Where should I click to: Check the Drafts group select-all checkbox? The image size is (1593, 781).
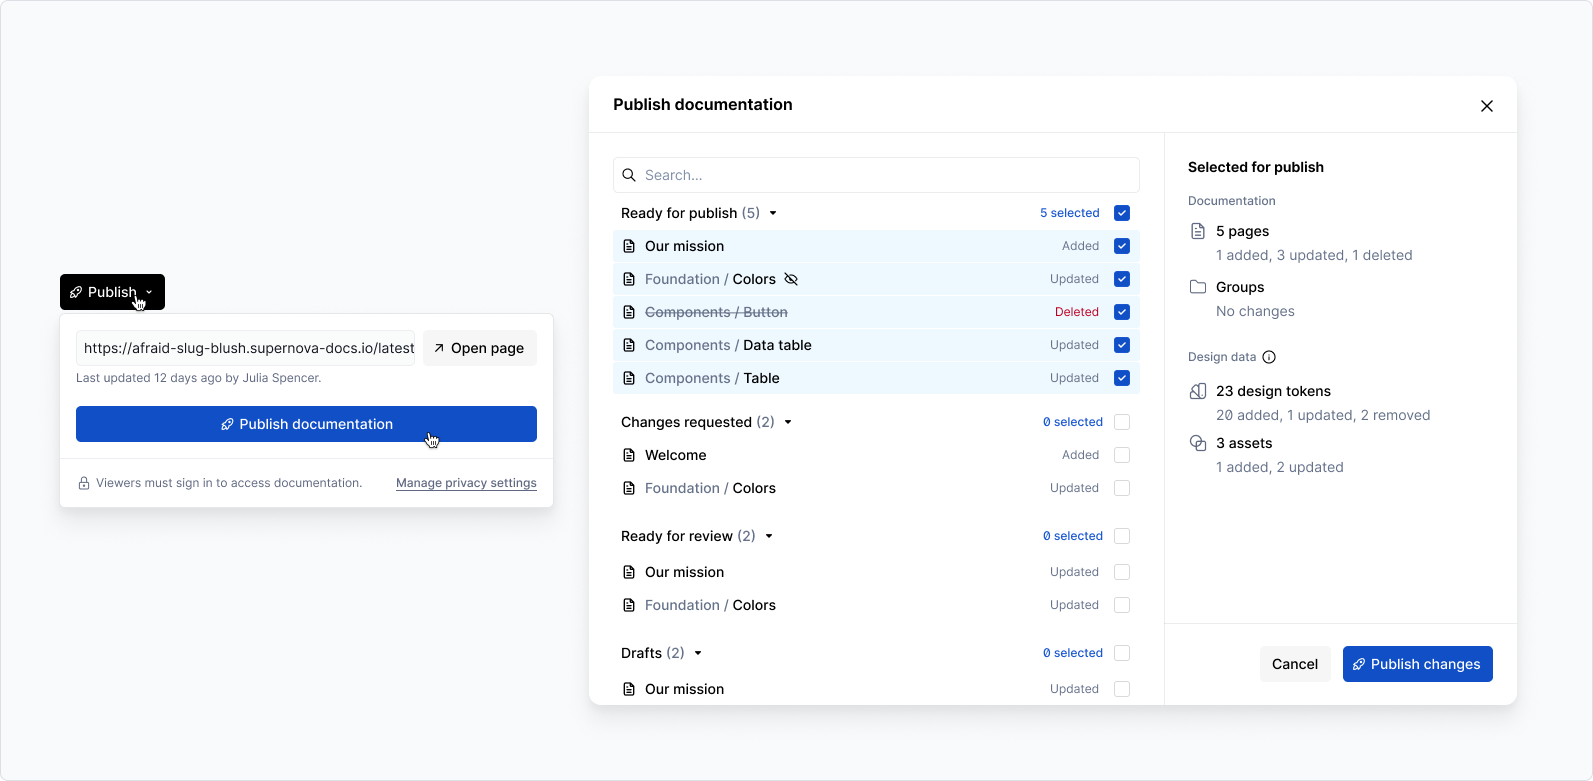coord(1122,653)
